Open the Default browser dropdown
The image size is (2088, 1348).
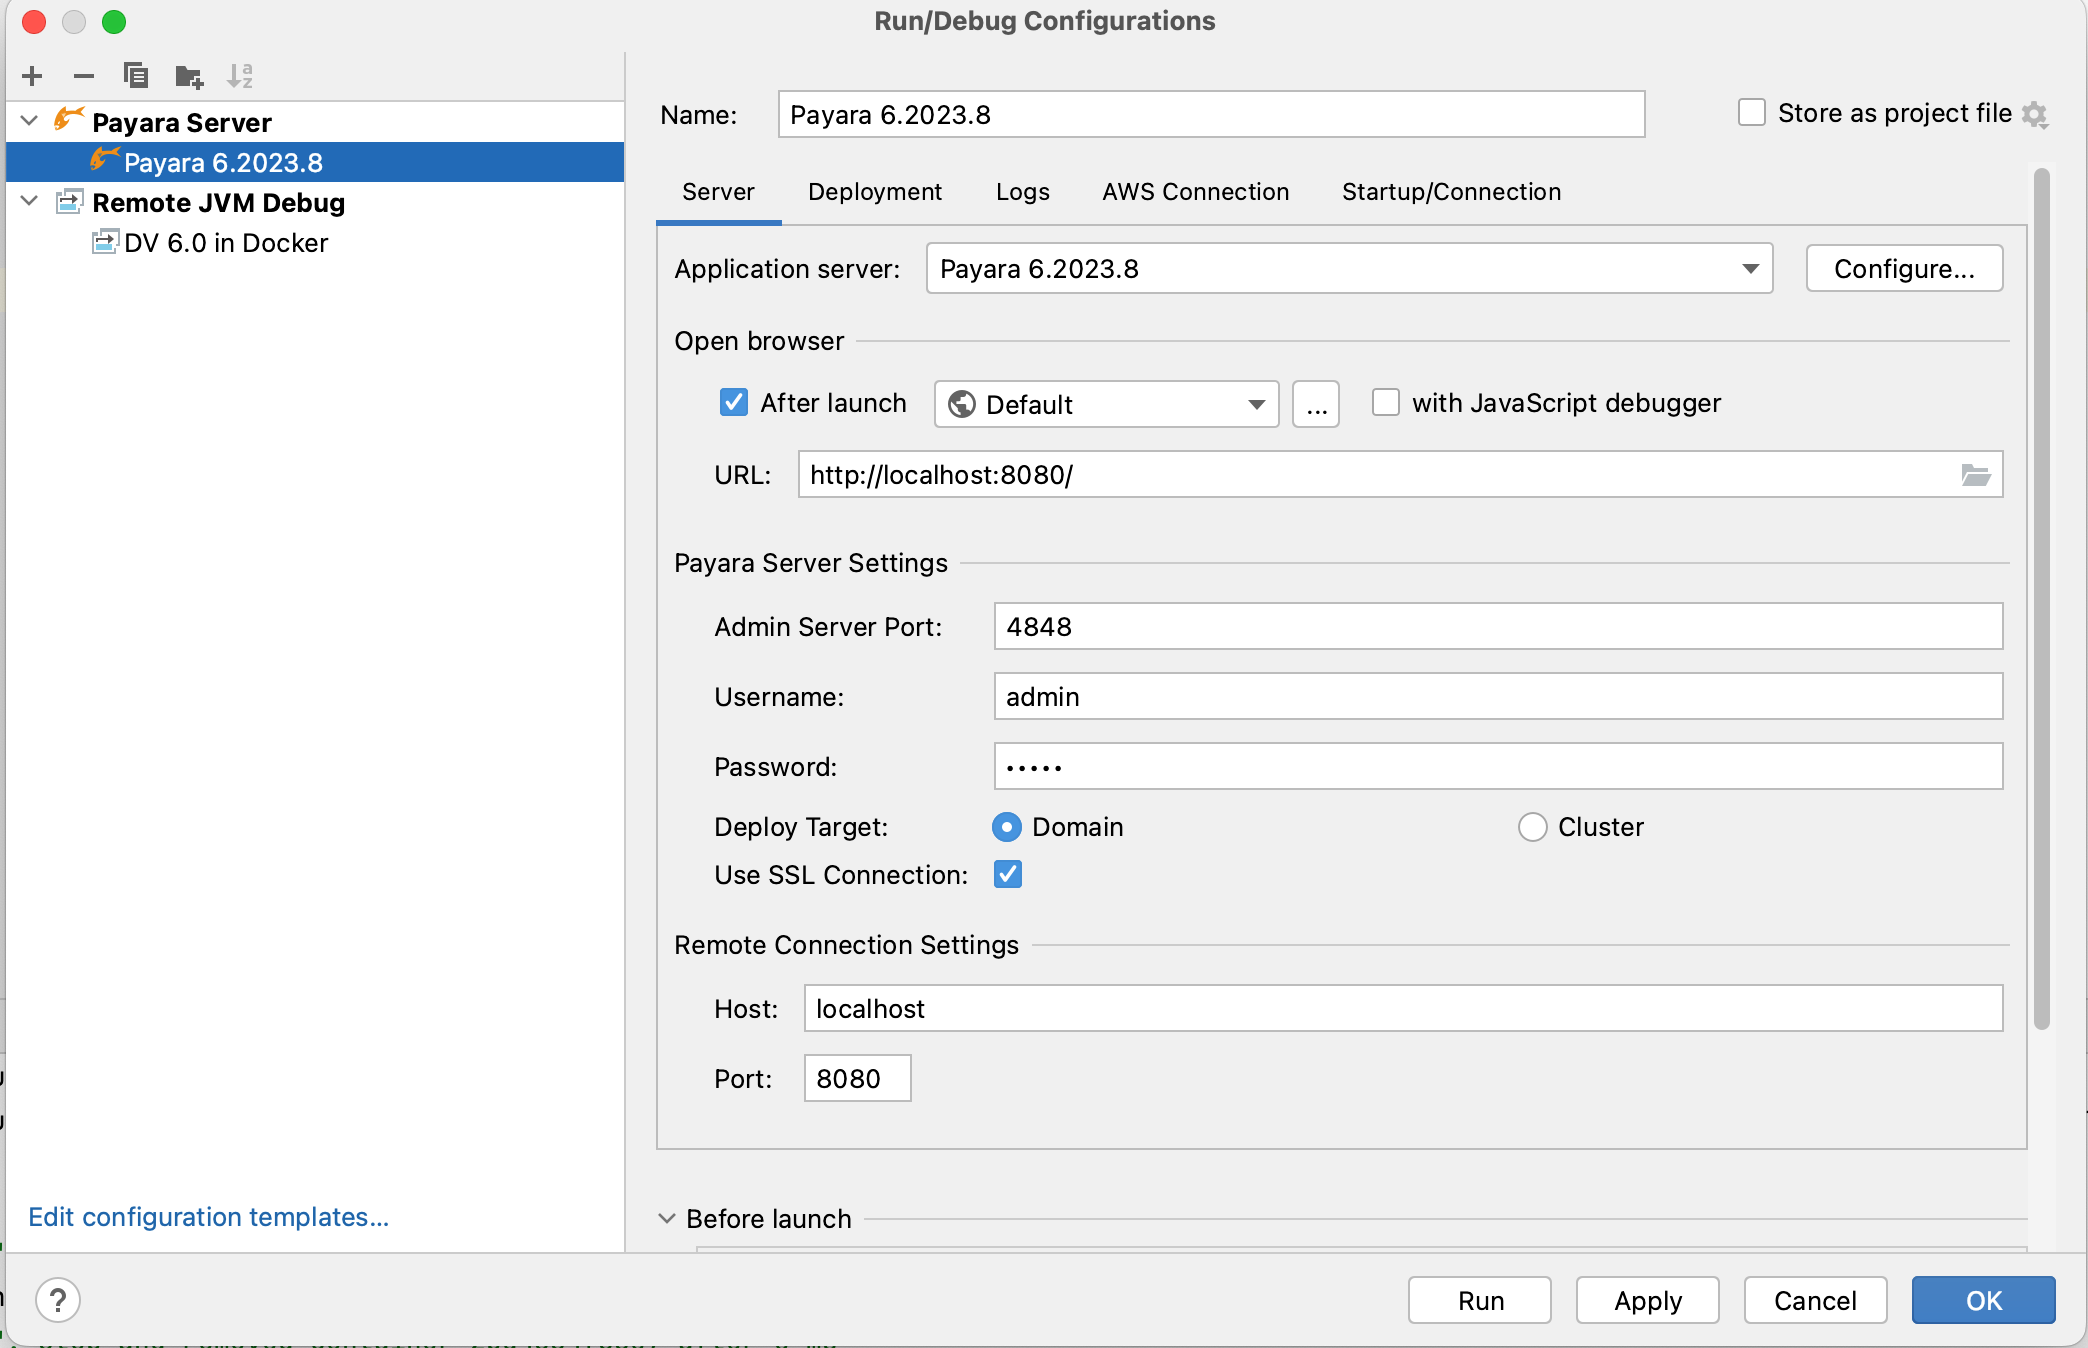pos(1106,405)
